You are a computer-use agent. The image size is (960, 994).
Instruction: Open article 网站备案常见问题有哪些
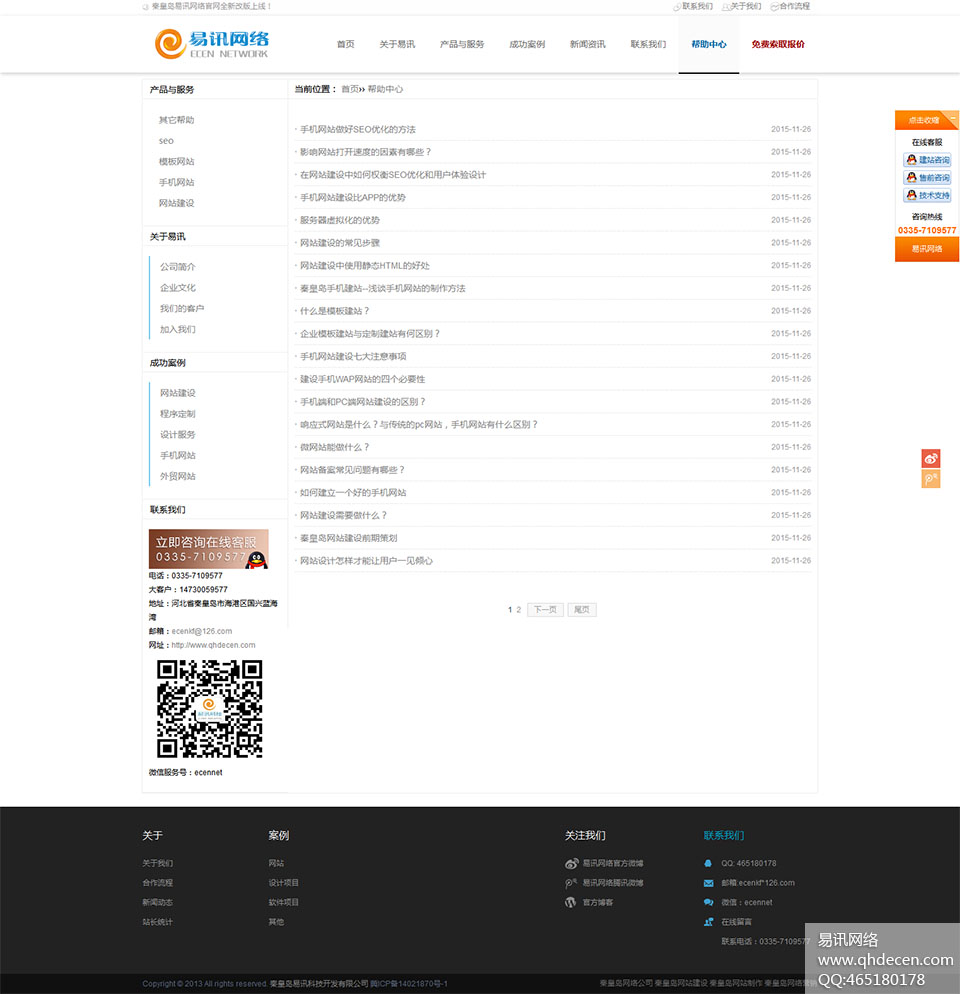click(x=352, y=470)
